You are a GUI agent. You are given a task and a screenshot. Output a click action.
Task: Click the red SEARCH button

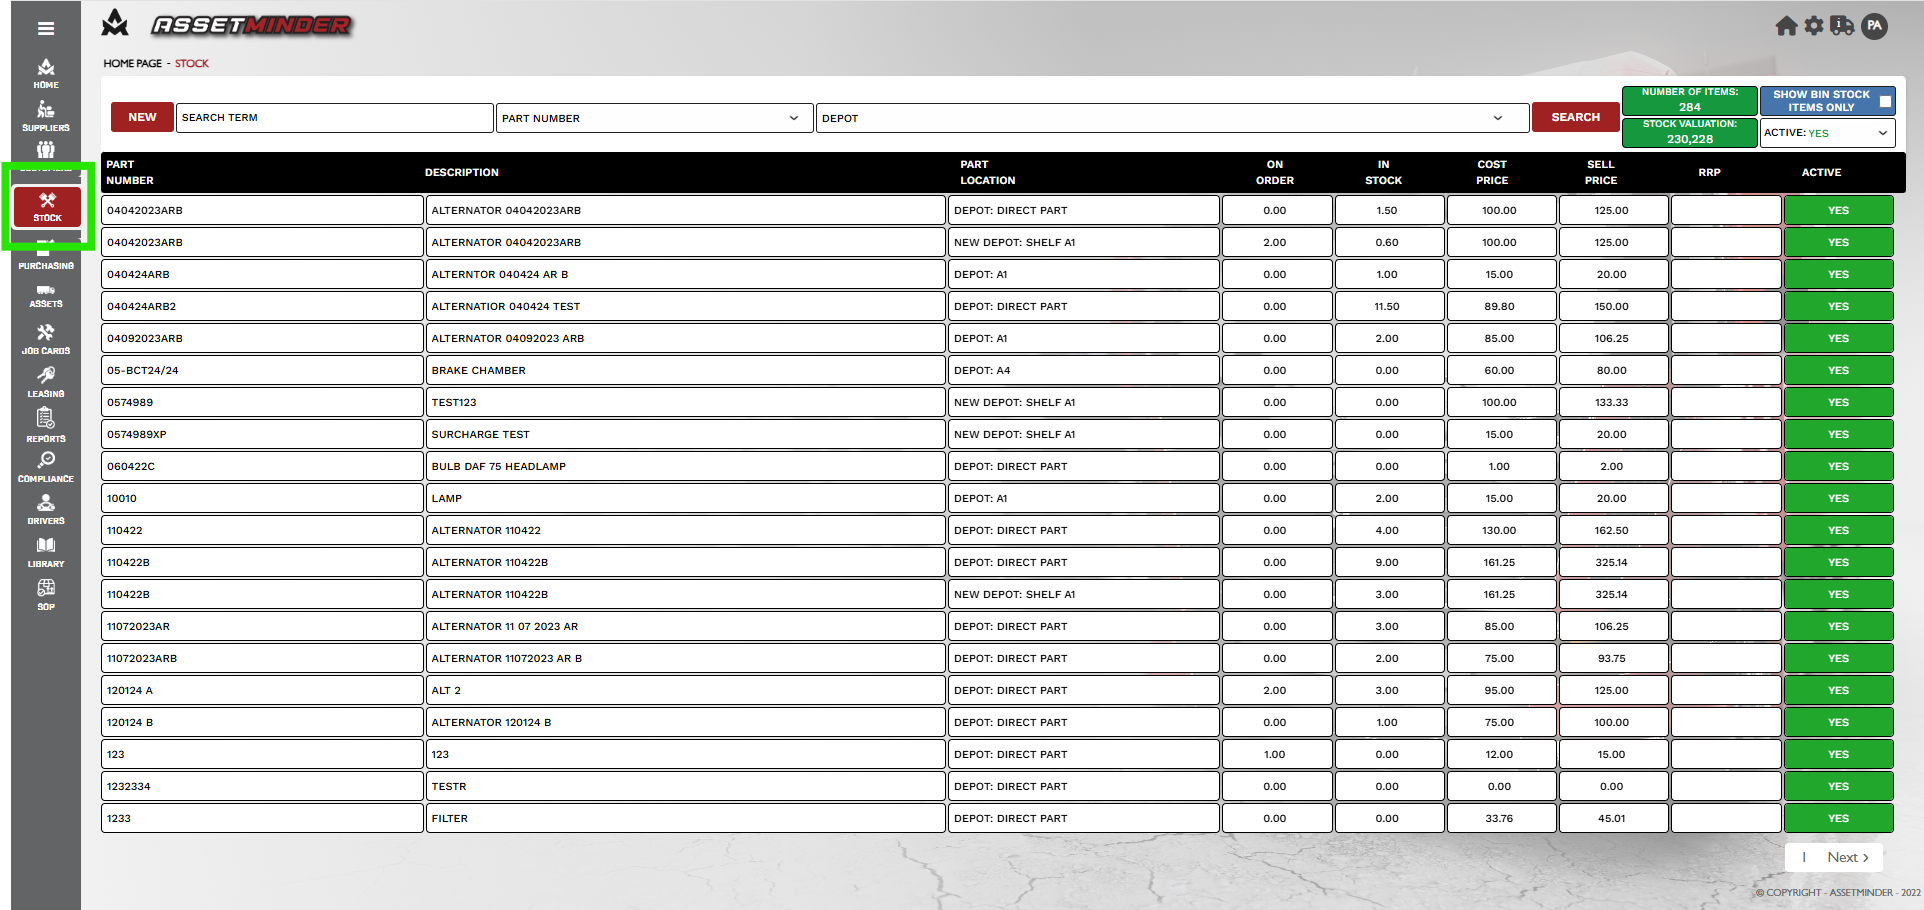(x=1575, y=117)
